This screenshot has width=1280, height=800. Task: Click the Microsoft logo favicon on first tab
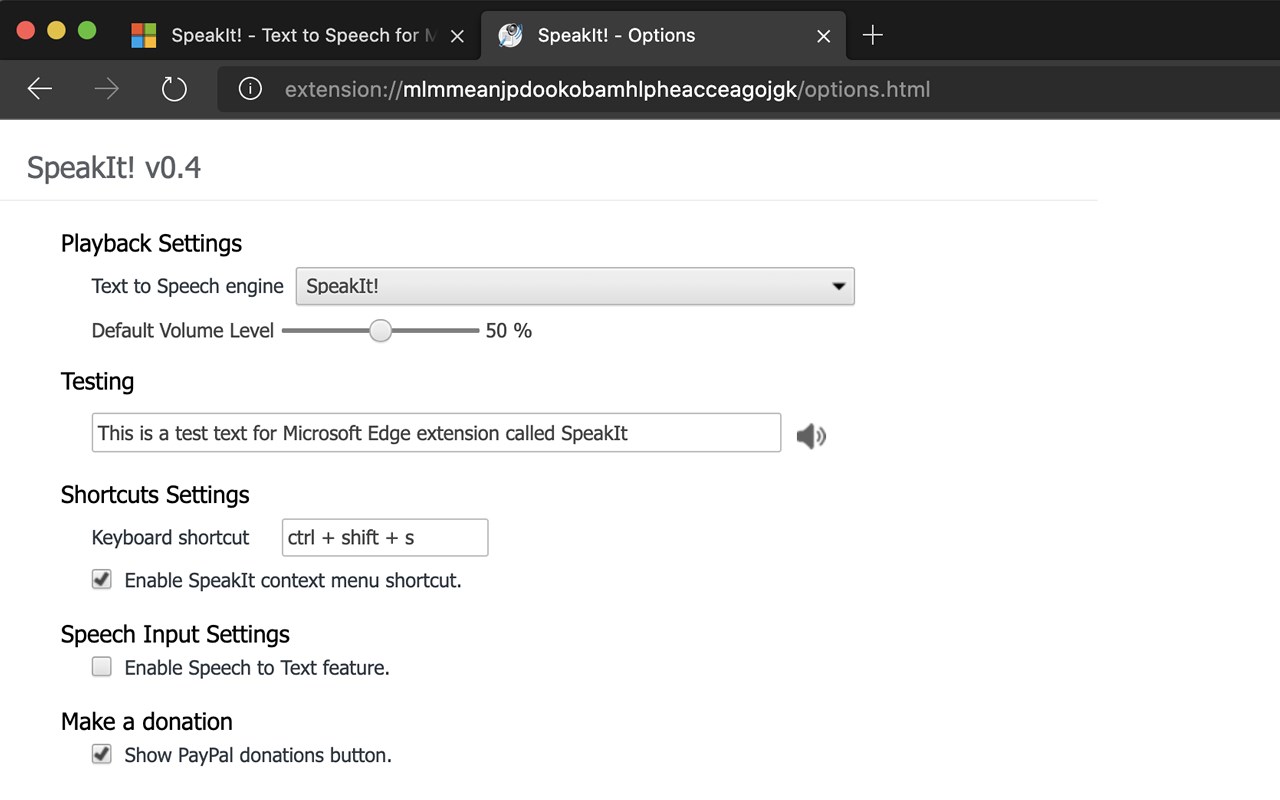[144, 36]
